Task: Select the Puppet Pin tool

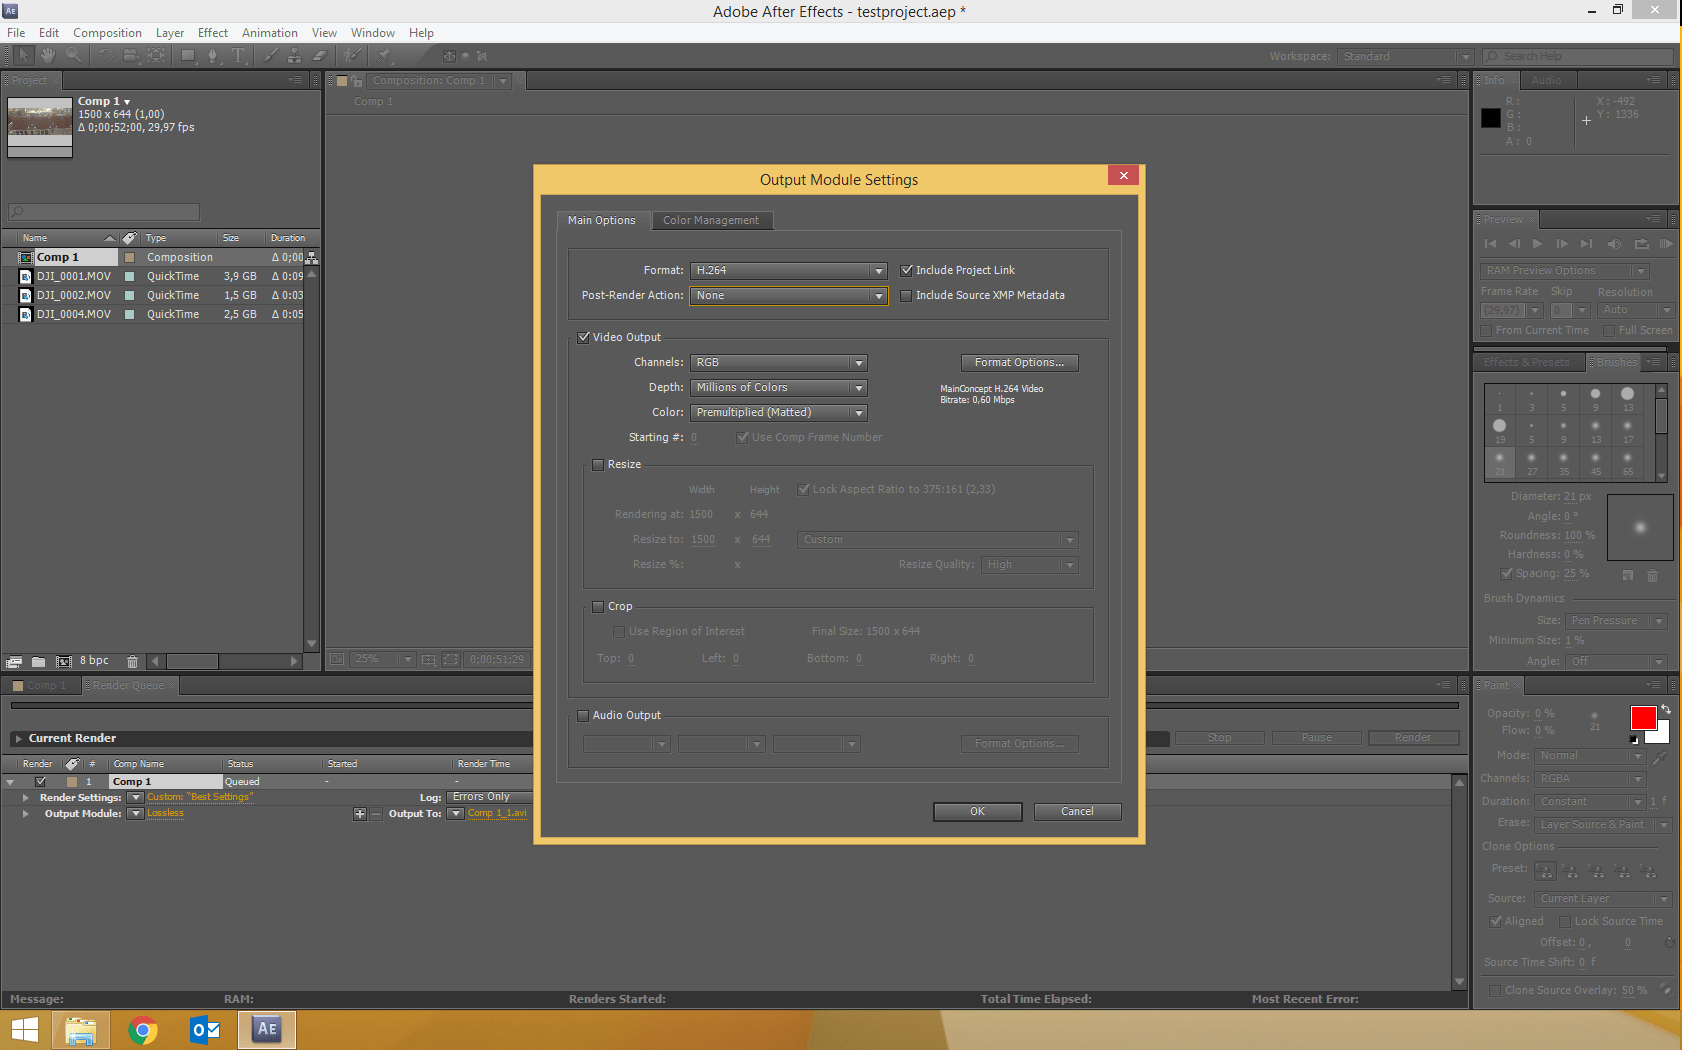Action: [x=385, y=56]
